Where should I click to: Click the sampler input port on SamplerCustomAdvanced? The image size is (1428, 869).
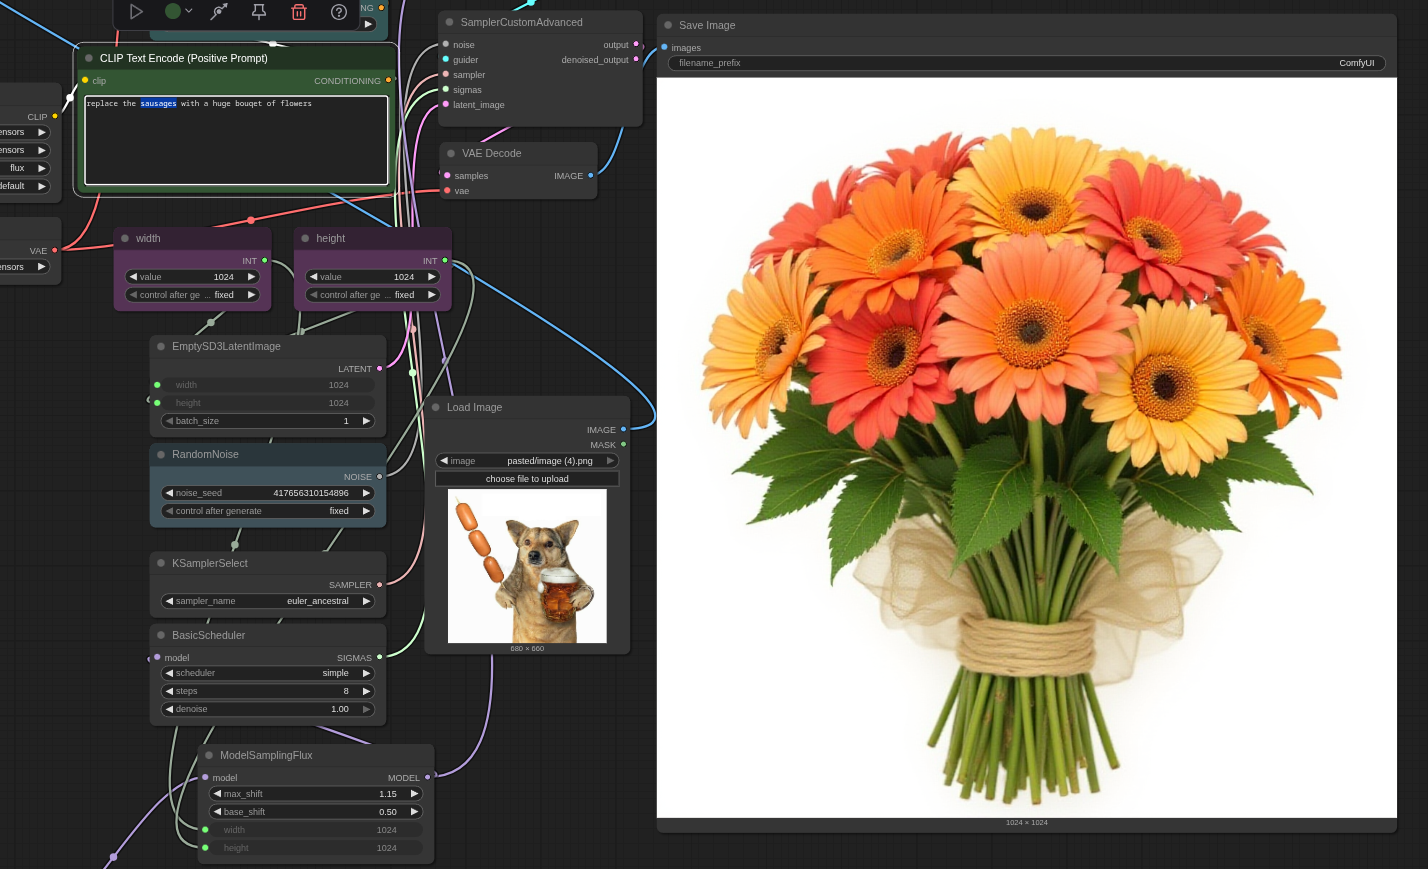pyautogui.click(x=446, y=75)
